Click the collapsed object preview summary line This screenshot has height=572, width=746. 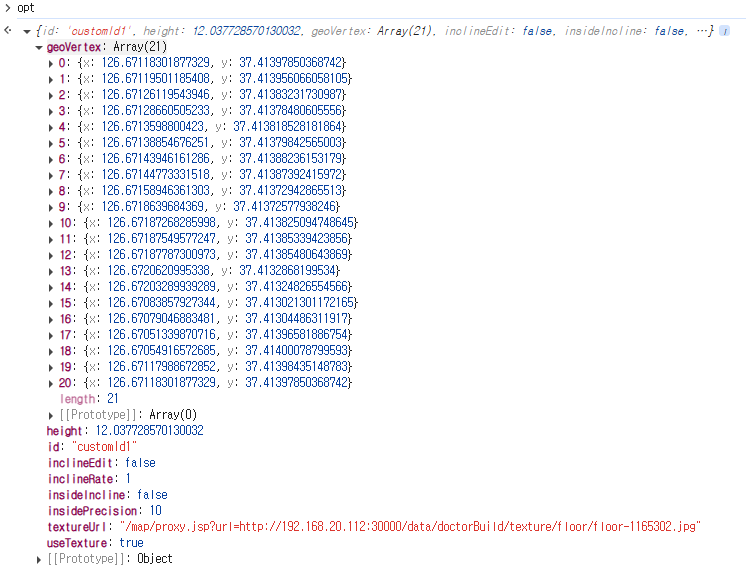[x=375, y=31]
